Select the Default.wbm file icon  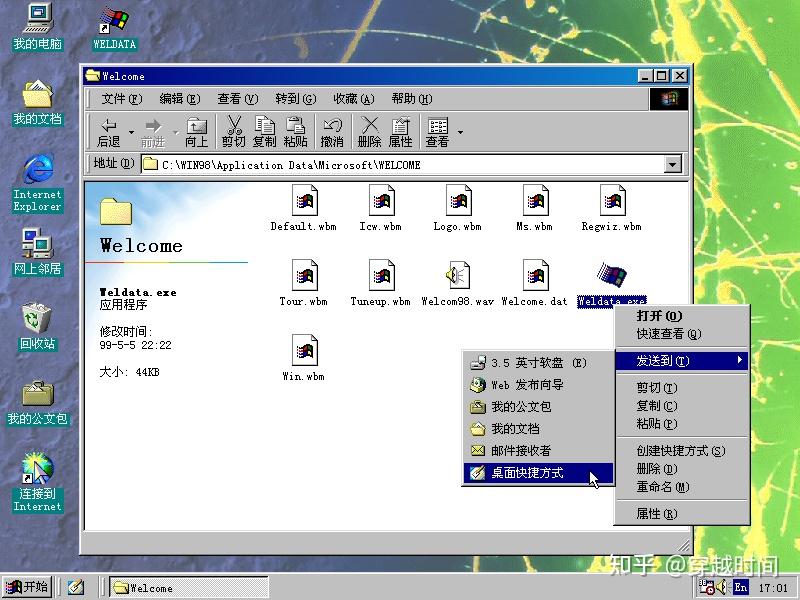tap(305, 201)
